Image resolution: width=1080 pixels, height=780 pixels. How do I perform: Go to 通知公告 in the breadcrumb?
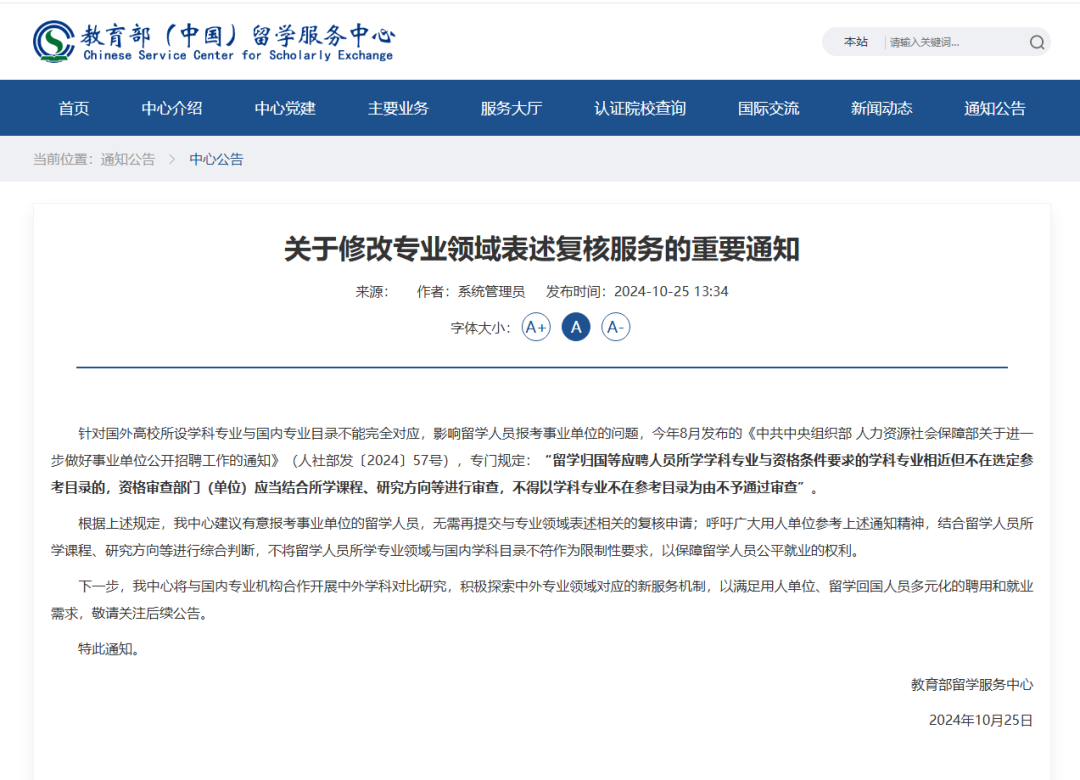tap(128, 159)
